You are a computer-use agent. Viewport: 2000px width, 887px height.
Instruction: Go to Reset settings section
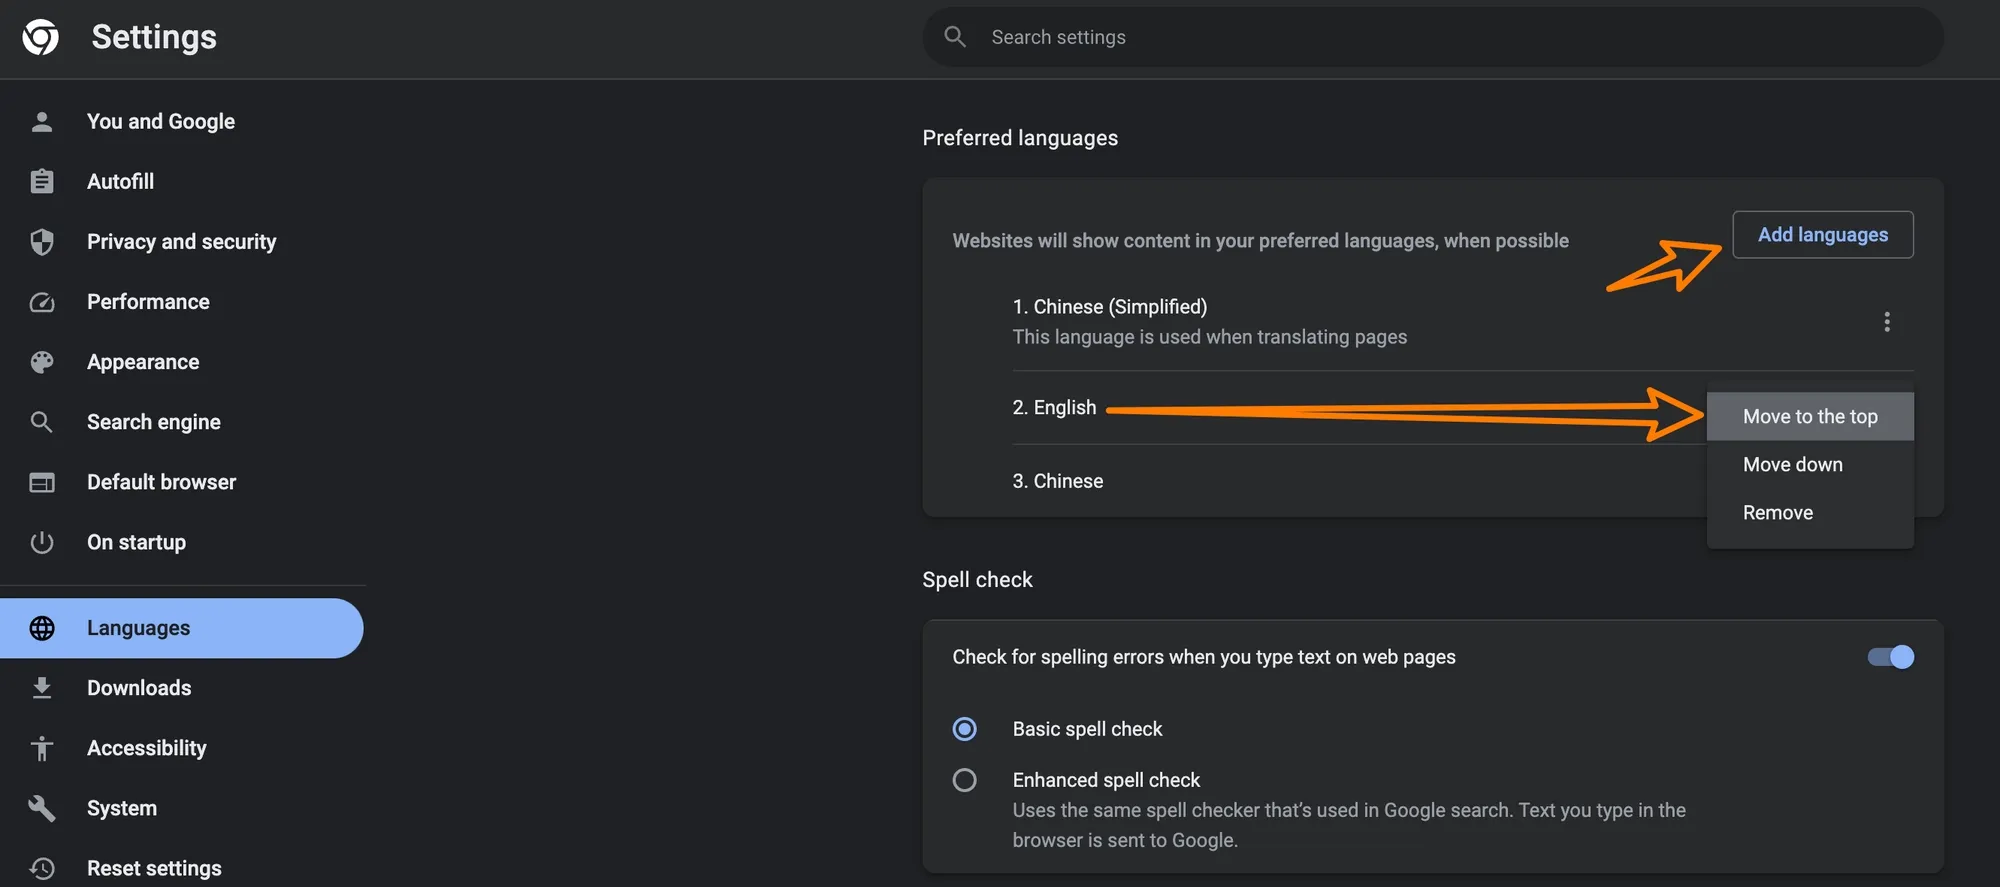pos(154,868)
